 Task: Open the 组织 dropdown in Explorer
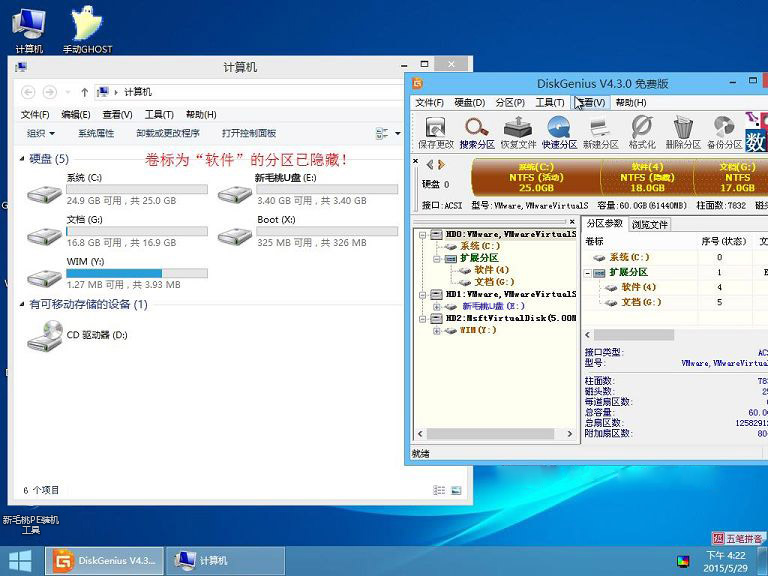tap(40, 133)
